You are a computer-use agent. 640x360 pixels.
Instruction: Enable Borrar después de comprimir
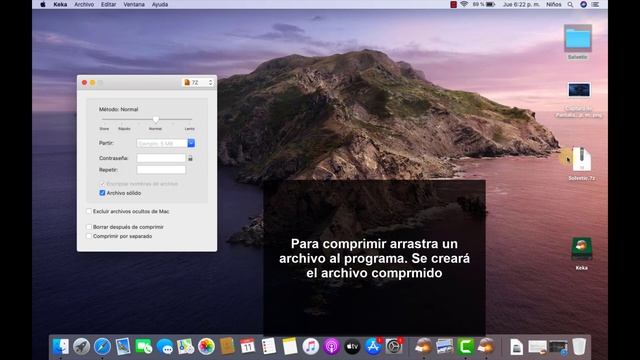point(89,227)
